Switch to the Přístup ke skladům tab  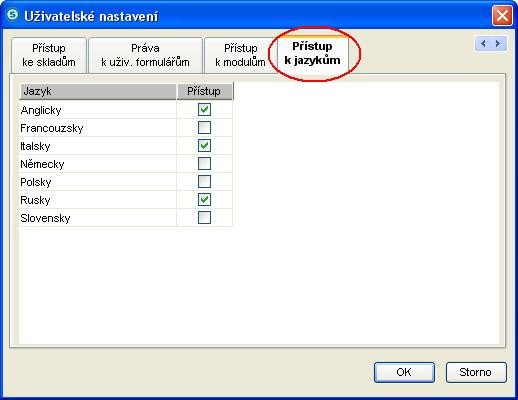(x=49, y=55)
